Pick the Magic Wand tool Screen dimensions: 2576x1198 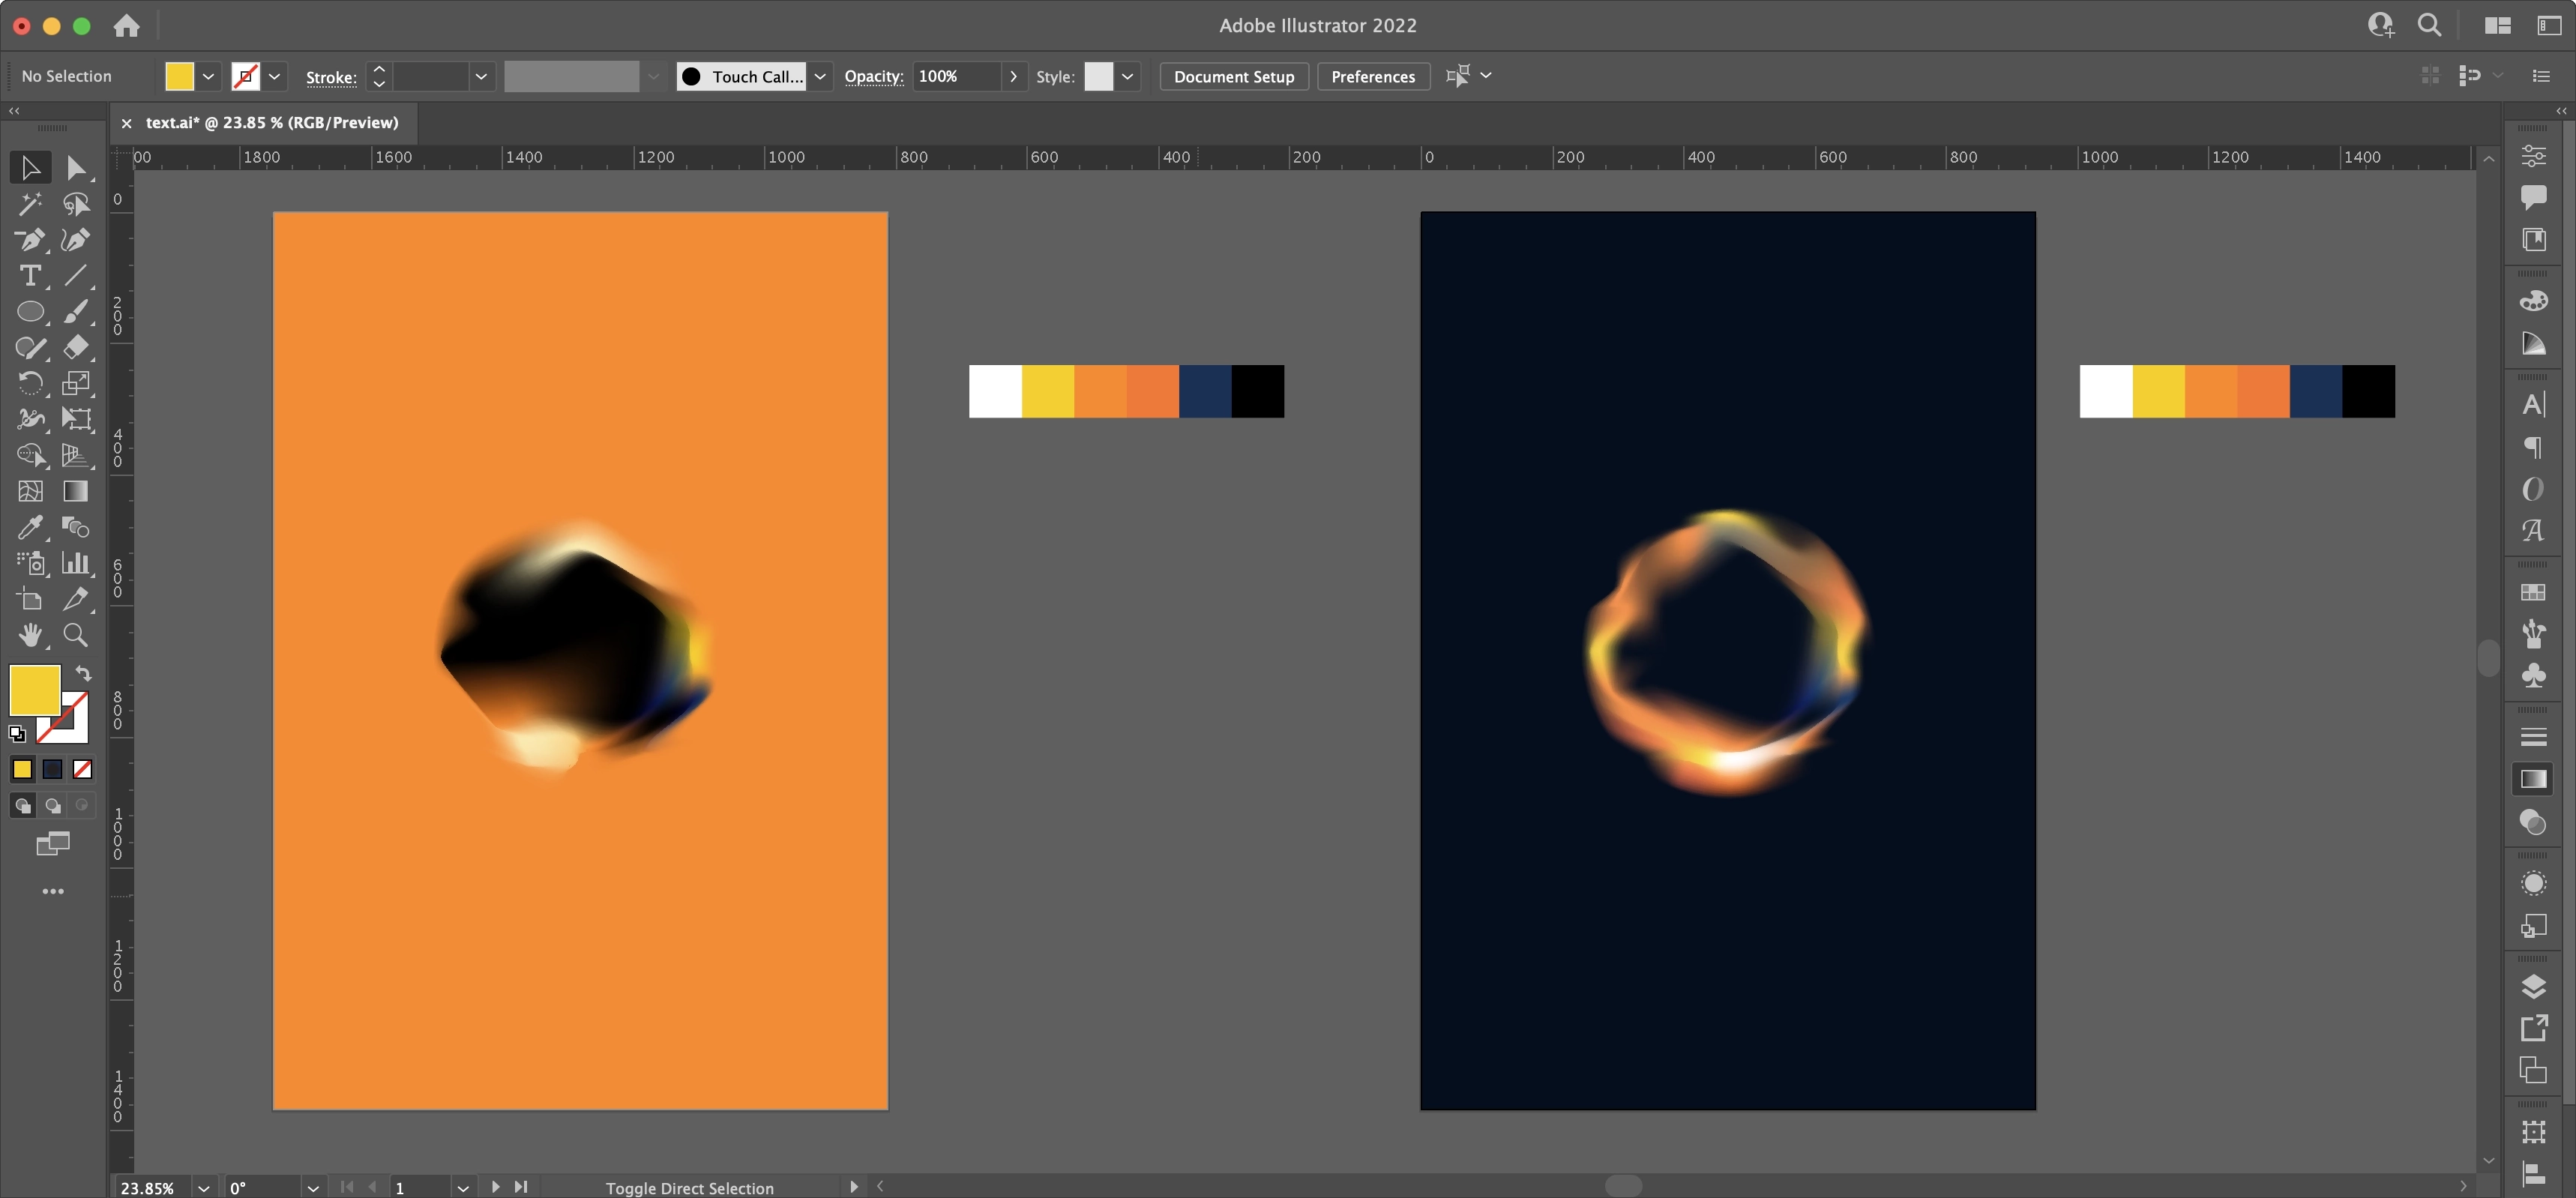coord(30,203)
